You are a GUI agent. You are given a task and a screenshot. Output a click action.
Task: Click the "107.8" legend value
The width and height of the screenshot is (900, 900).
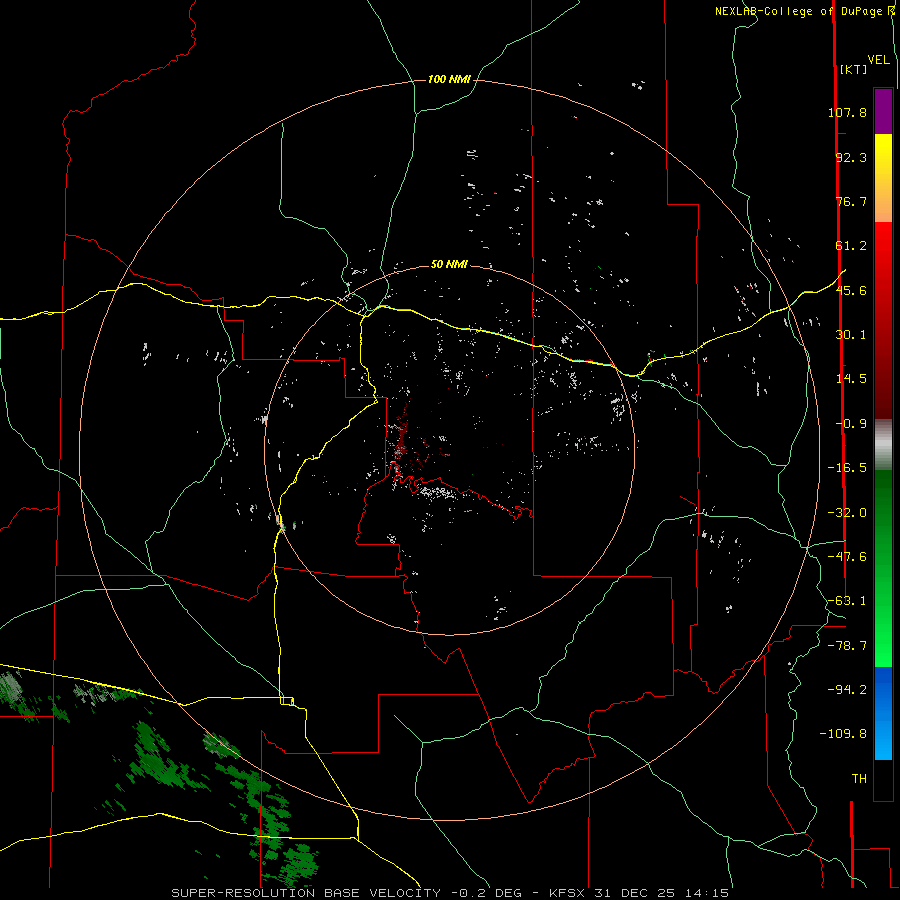coord(847,112)
